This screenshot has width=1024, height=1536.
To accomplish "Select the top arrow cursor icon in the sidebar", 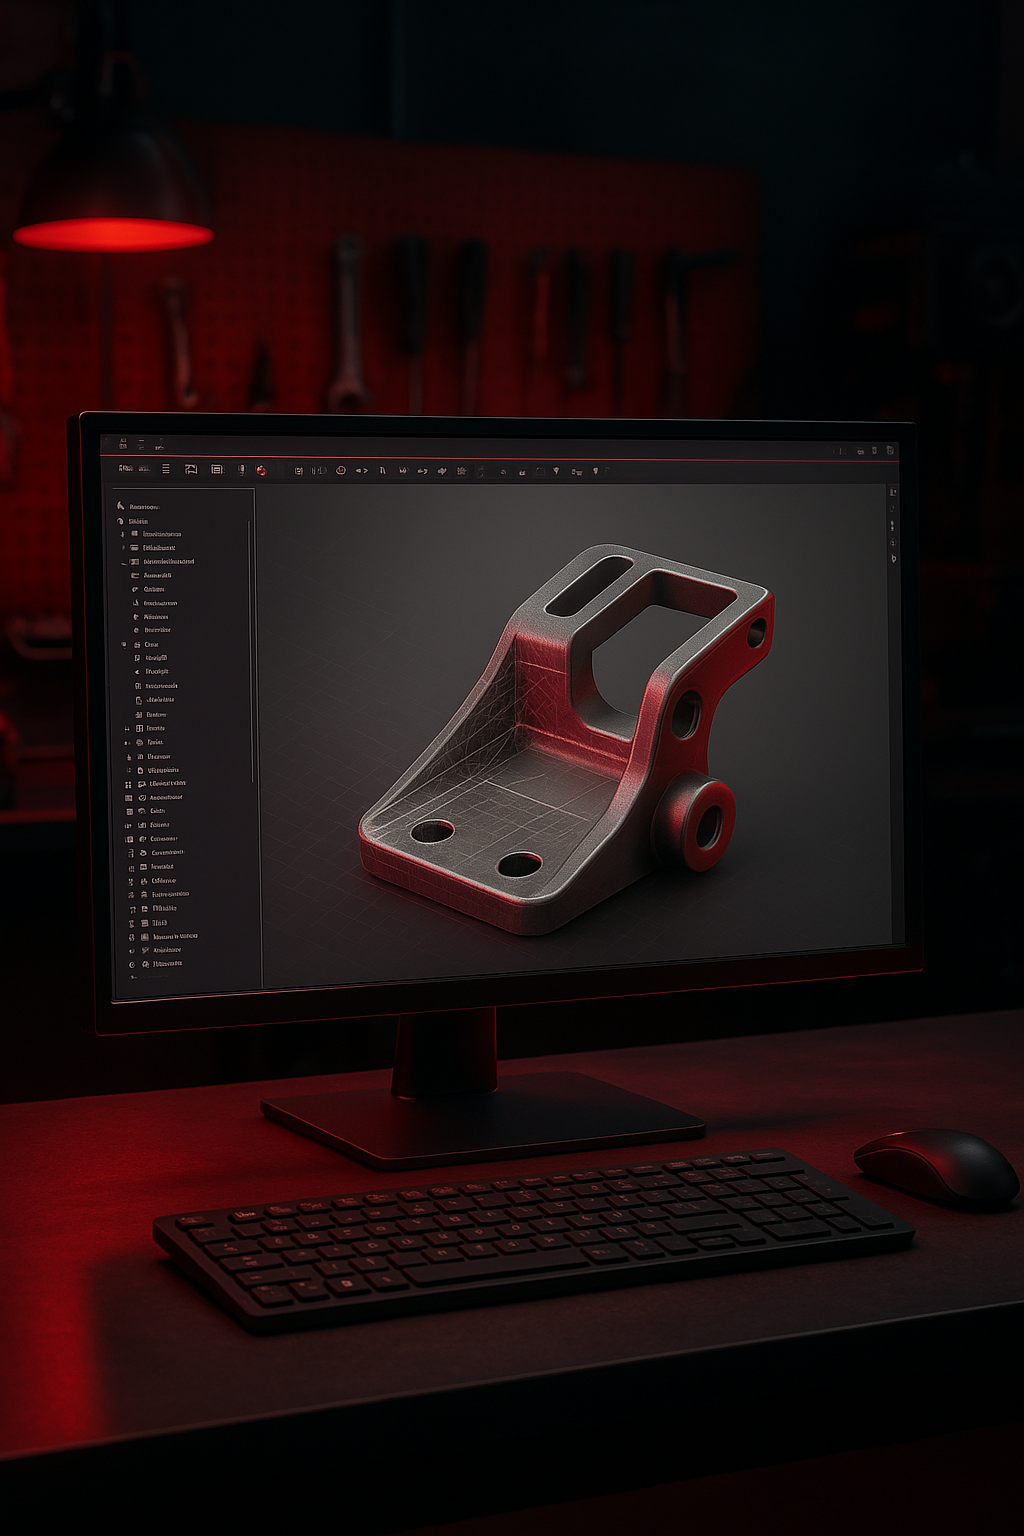I will pyautogui.click(x=120, y=506).
